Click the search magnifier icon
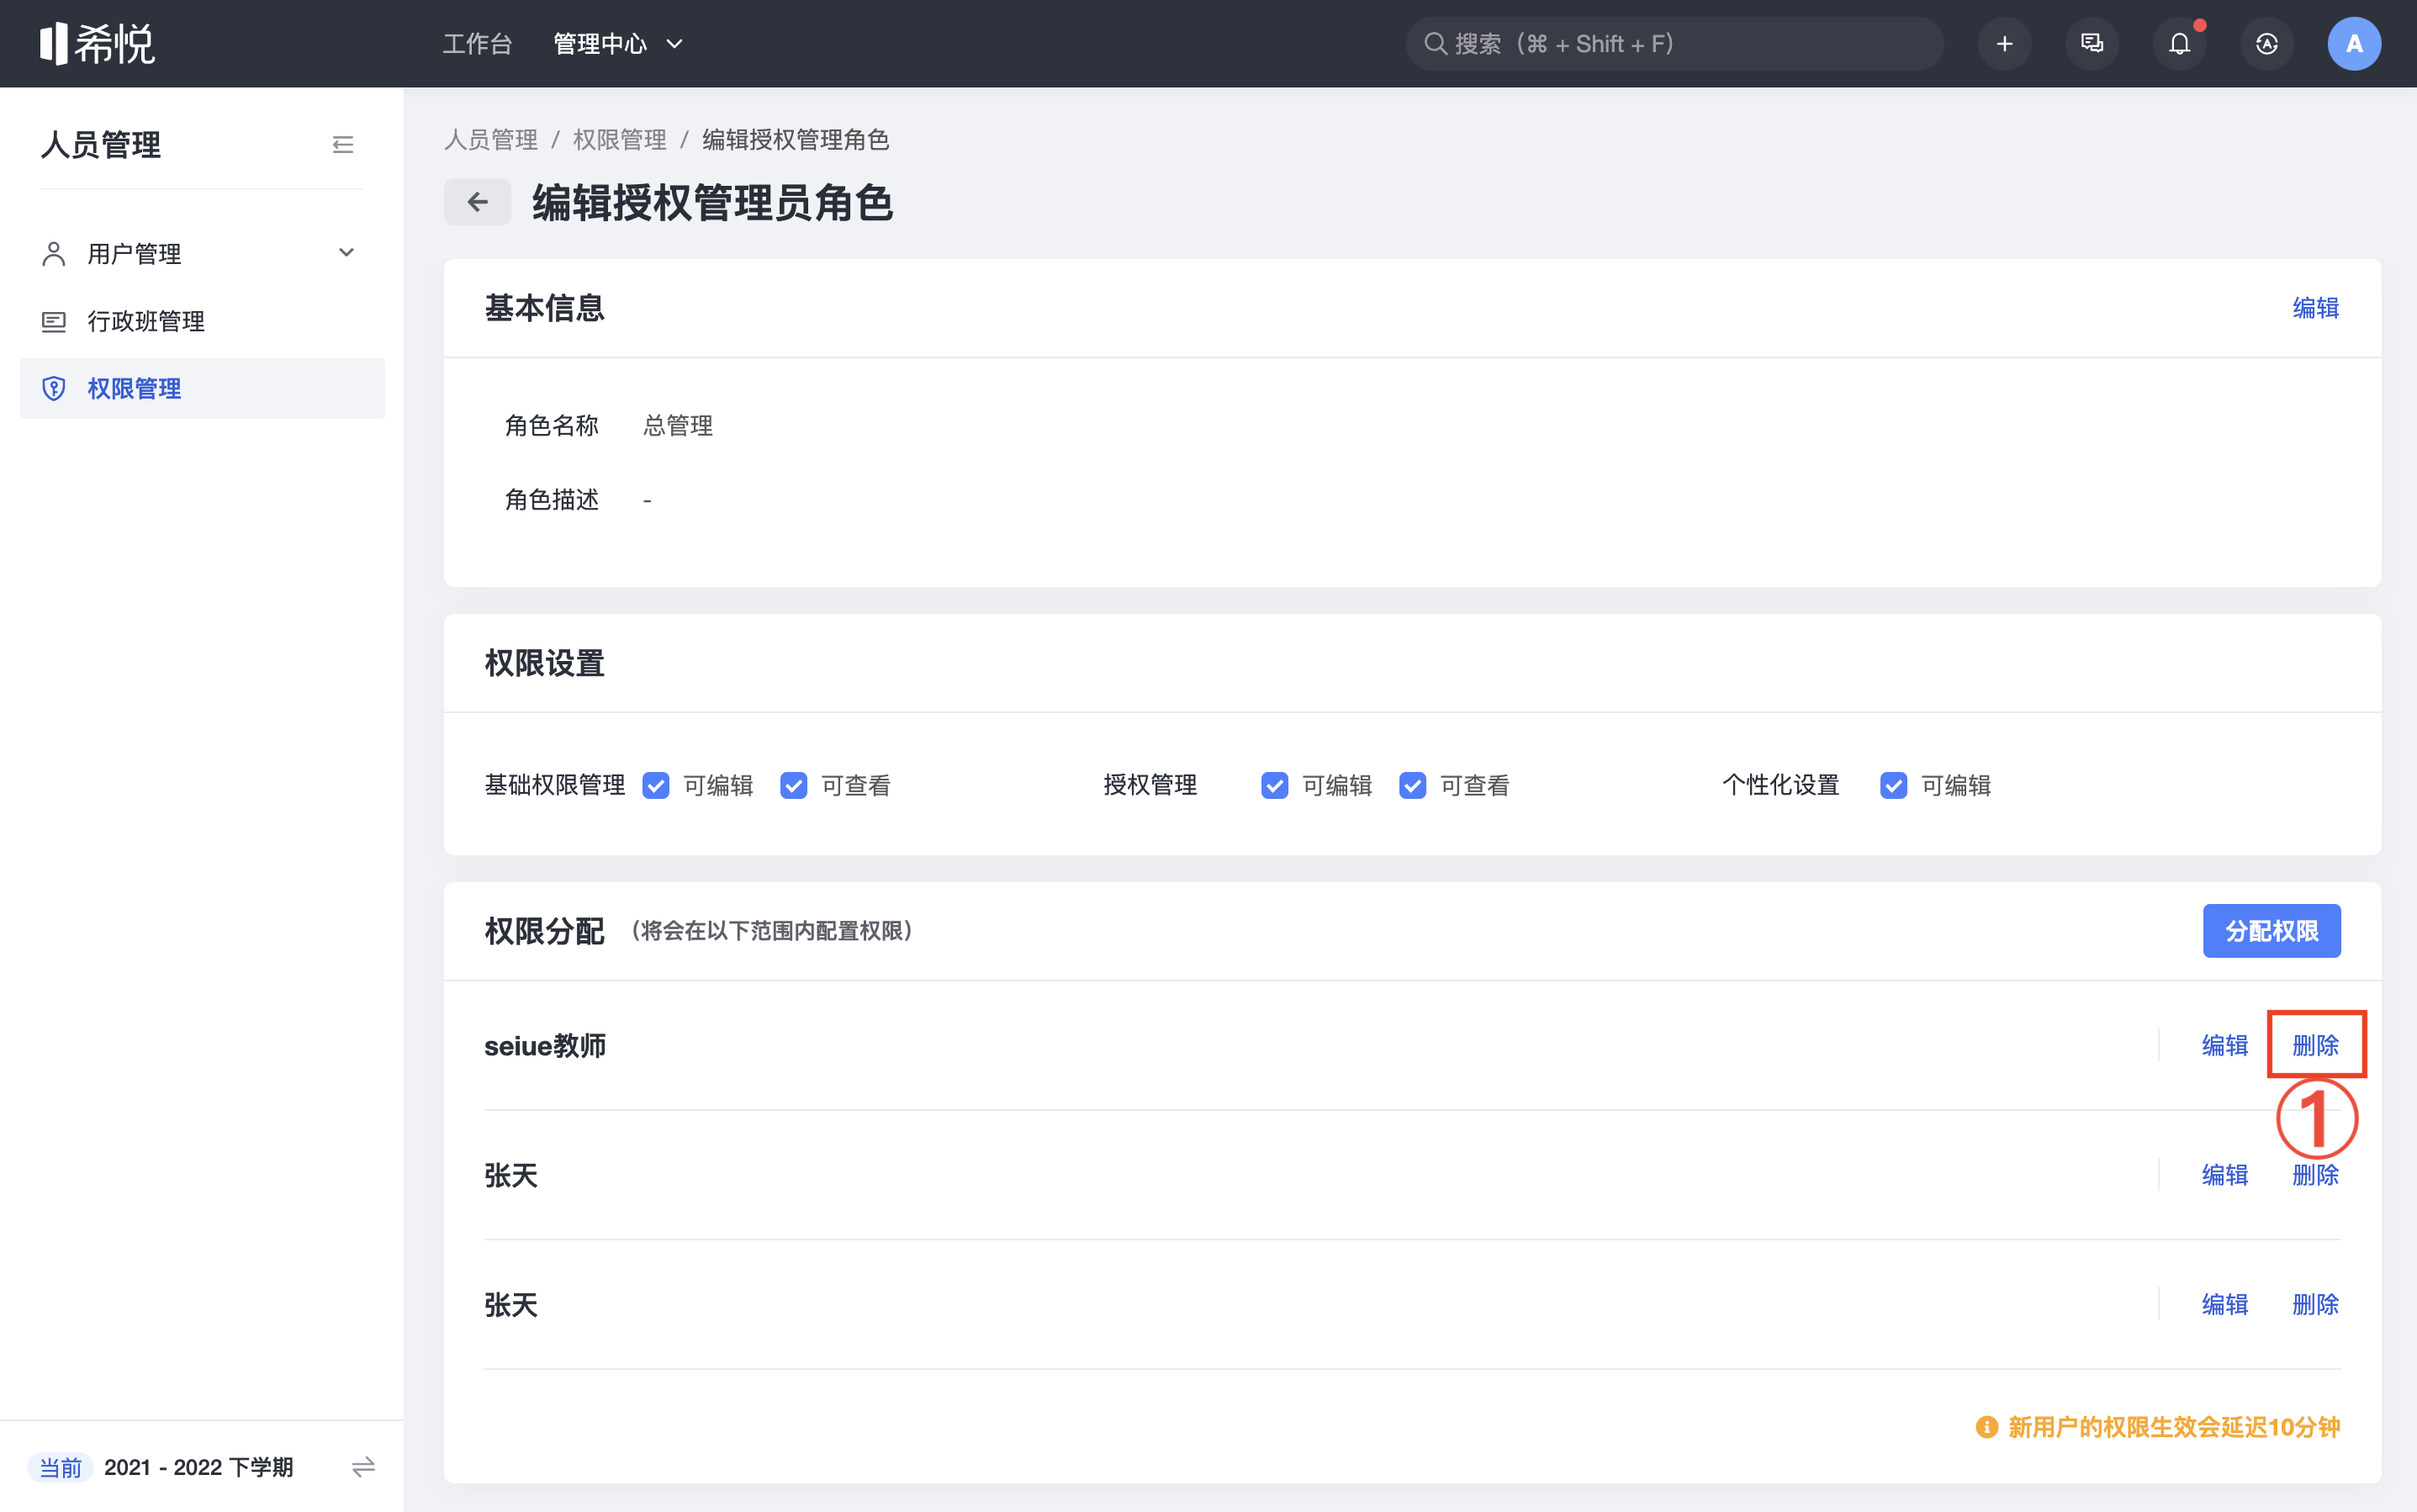The image size is (2417, 1512). coord(1435,44)
